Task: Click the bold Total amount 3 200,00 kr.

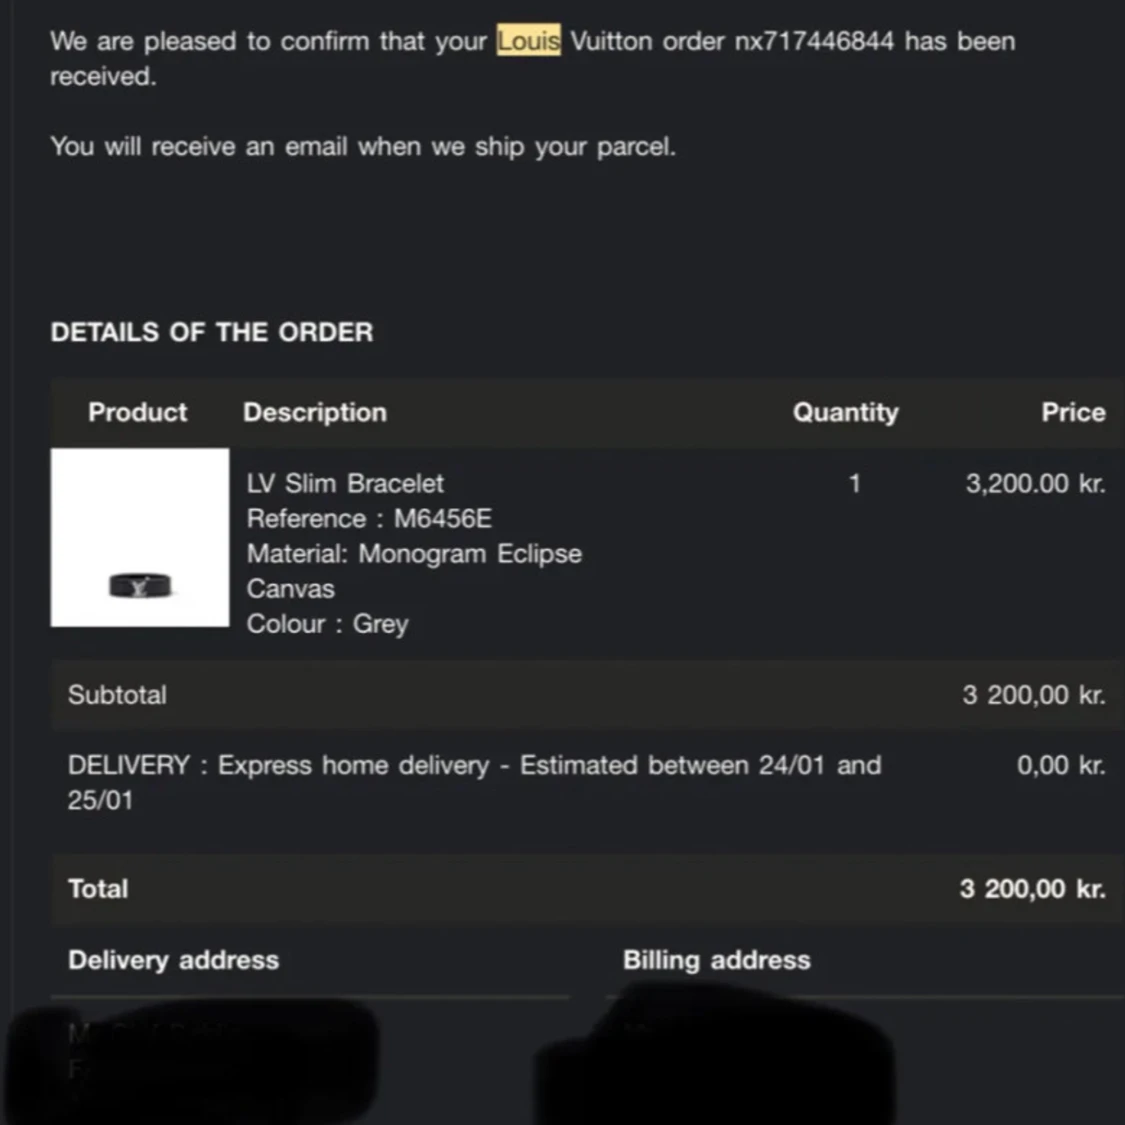Action: [1032, 889]
